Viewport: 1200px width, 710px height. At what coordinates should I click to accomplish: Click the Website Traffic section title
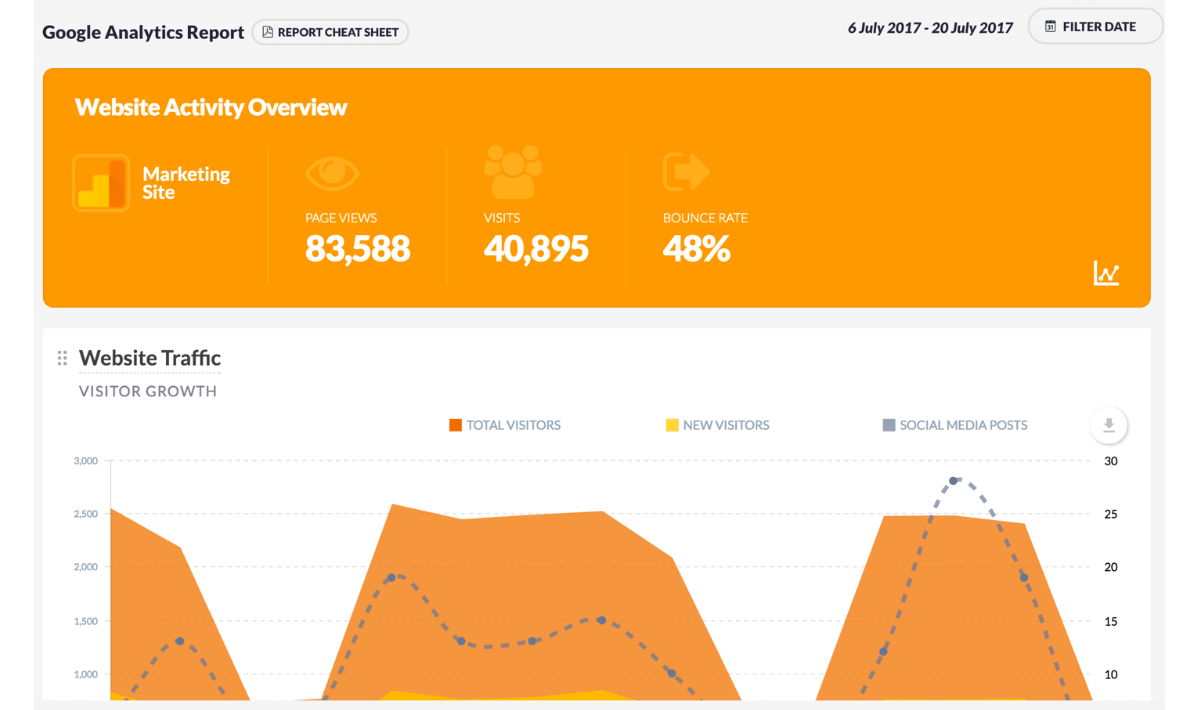click(150, 358)
